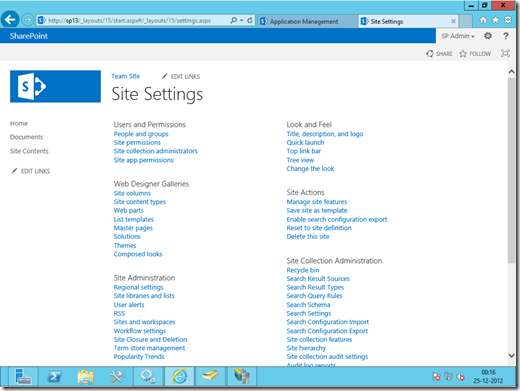Click the SharePoint suite bar title
The height and width of the screenshot is (391, 520).
(29, 36)
